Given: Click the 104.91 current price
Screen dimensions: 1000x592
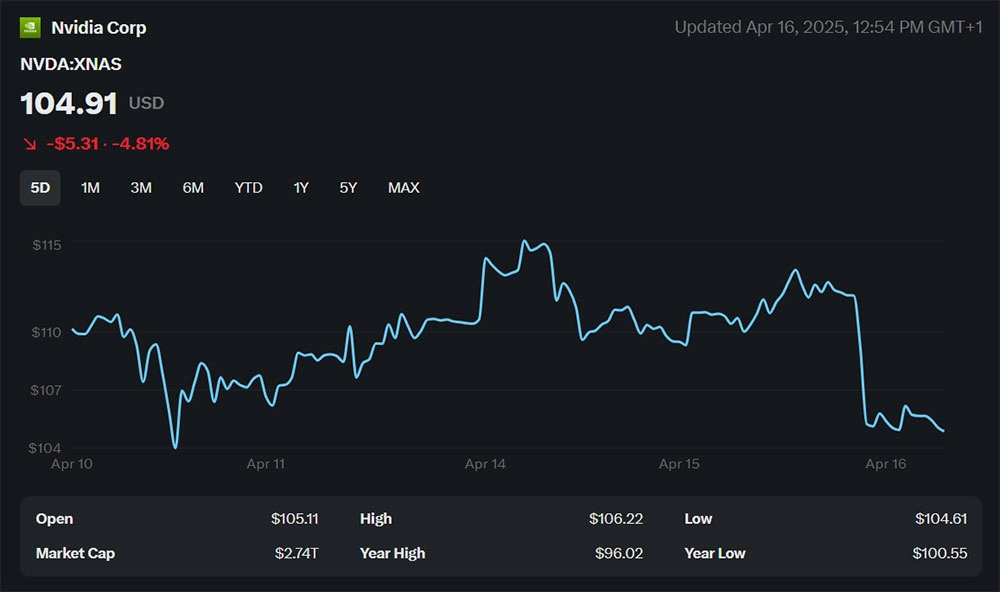Looking at the screenshot, I should pyautogui.click(x=69, y=103).
